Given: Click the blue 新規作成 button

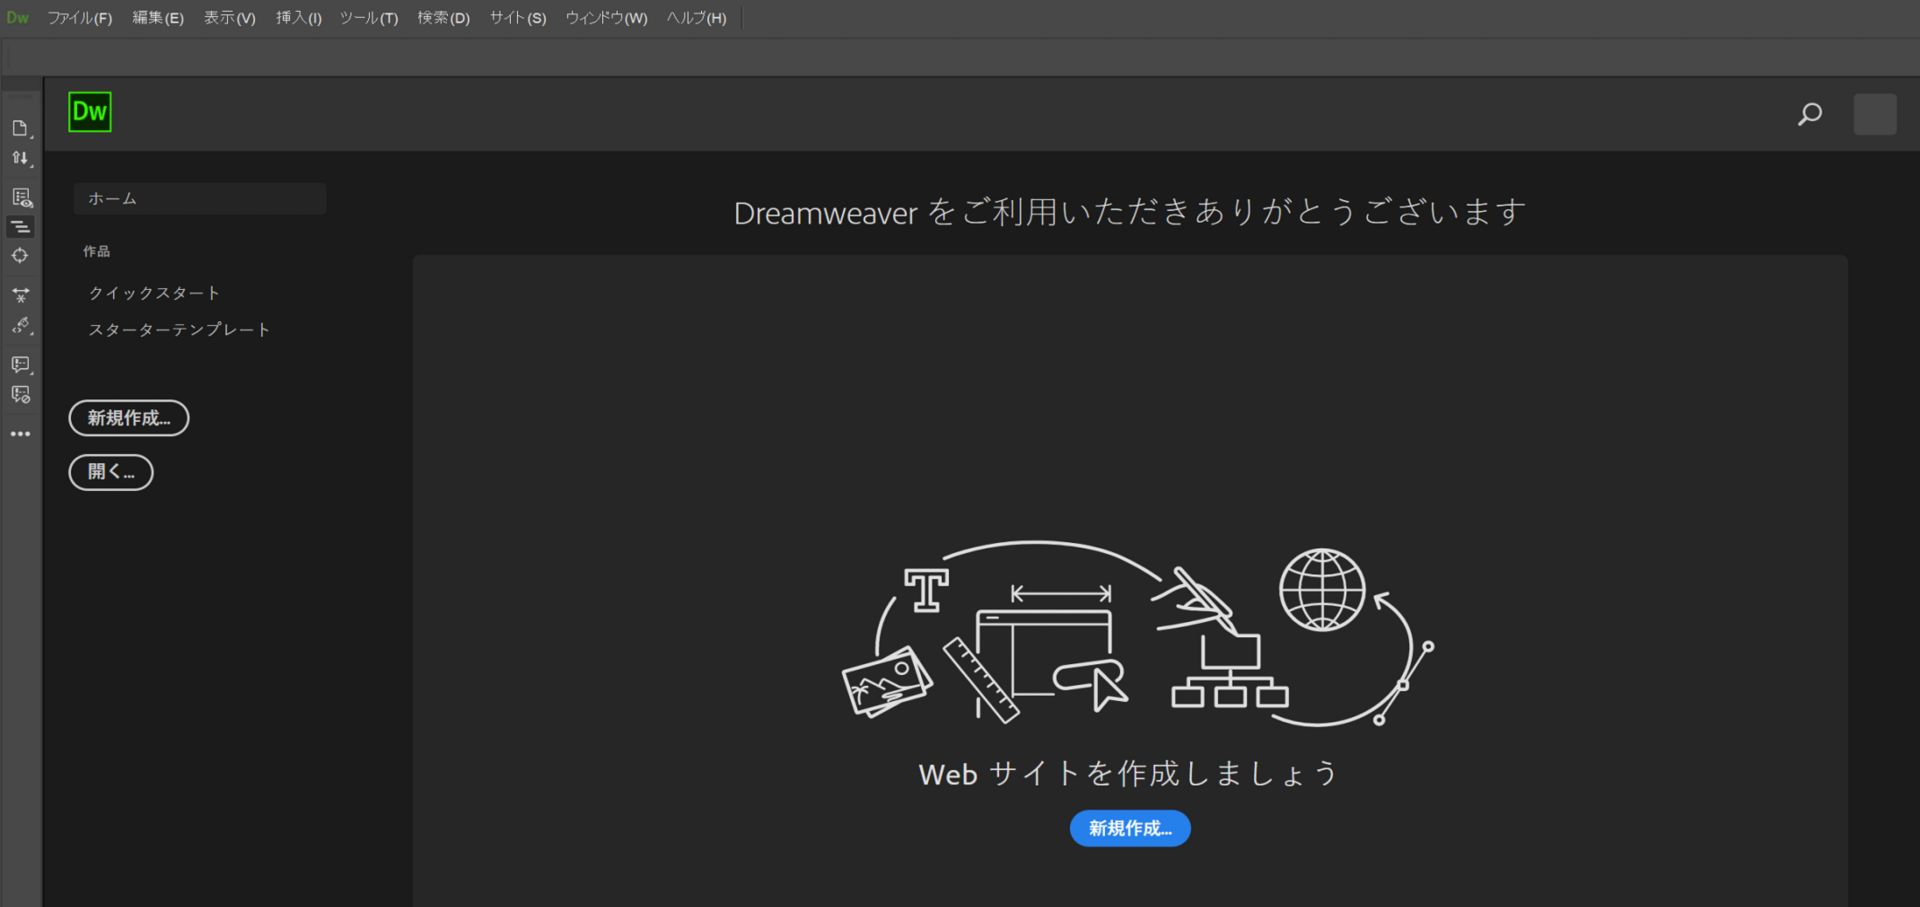Looking at the screenshot, I should [x=1129, y=828].
